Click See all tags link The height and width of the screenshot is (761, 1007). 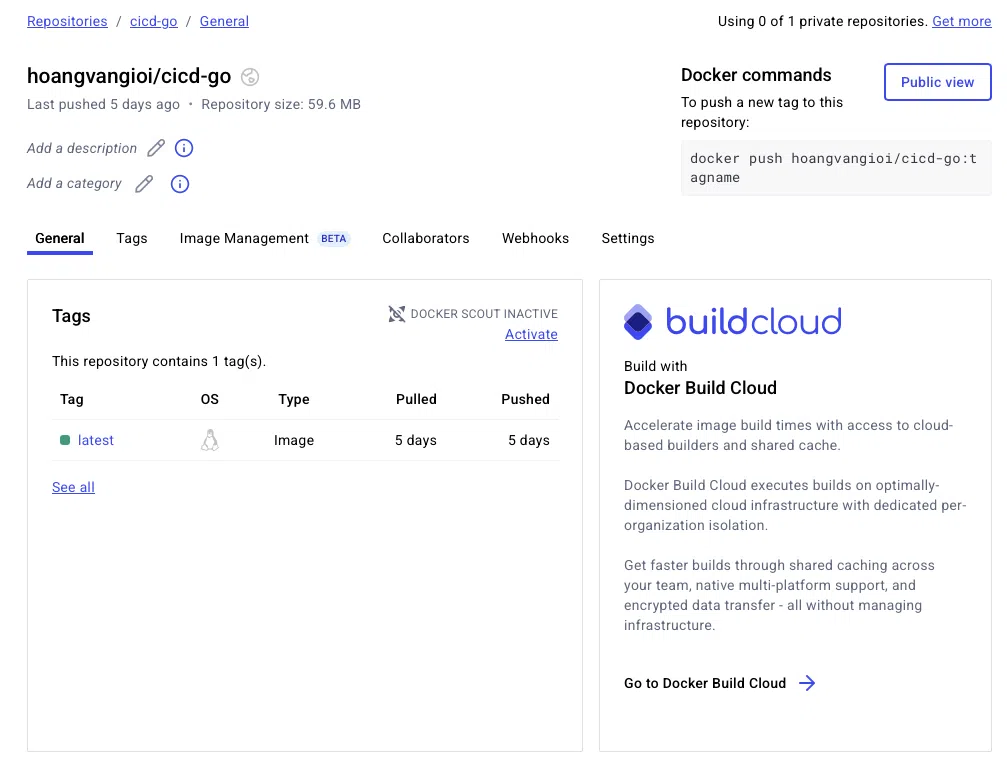pyautogui.click(x=73, y=487)
